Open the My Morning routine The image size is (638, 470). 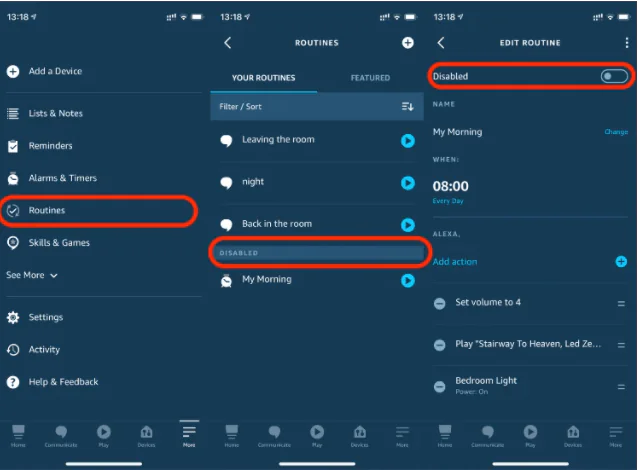click(267, 279)
